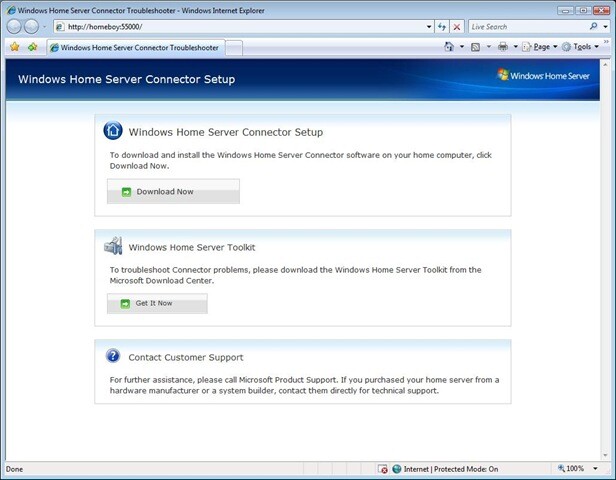Click the Home page icon

(x=449, y=47)
